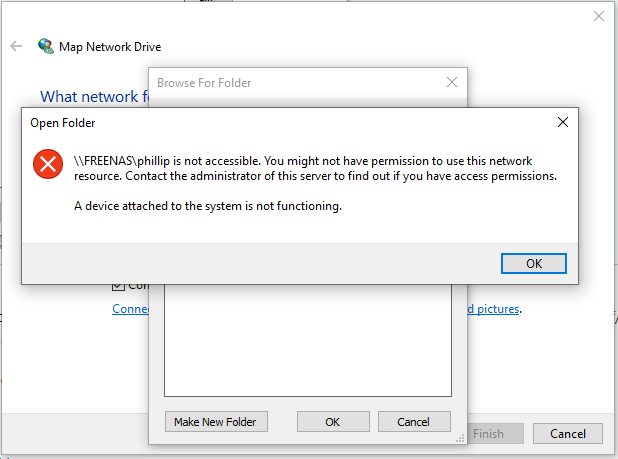
Task: Go back using the wizard's back arrow
Action: pos(16,46)
